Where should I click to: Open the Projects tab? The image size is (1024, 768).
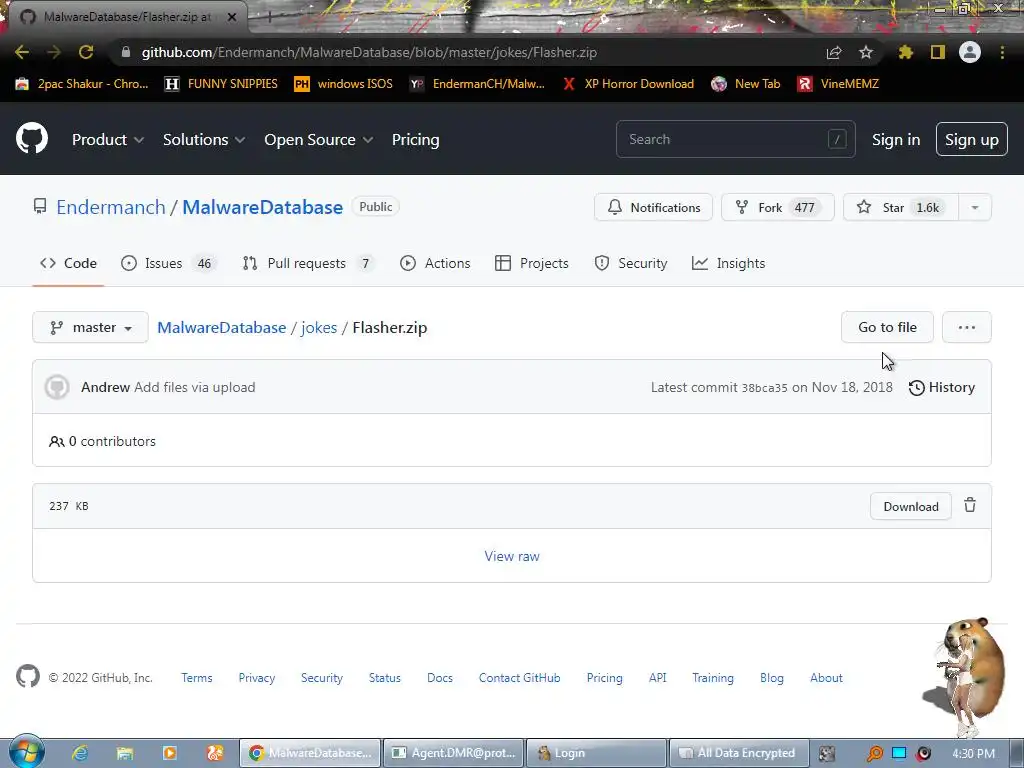pos(532,263)
